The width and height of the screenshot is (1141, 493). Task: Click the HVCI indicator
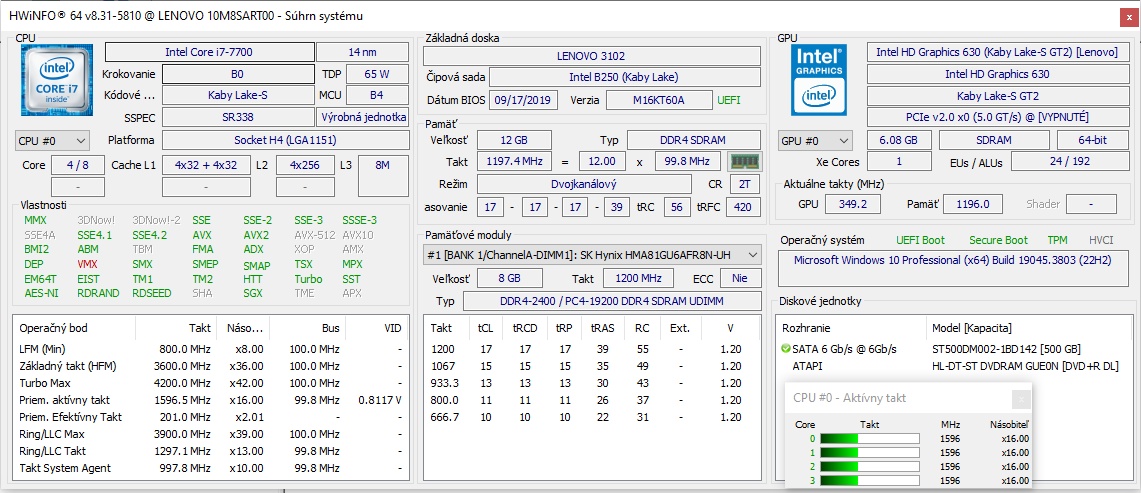tap(1100, 240)
